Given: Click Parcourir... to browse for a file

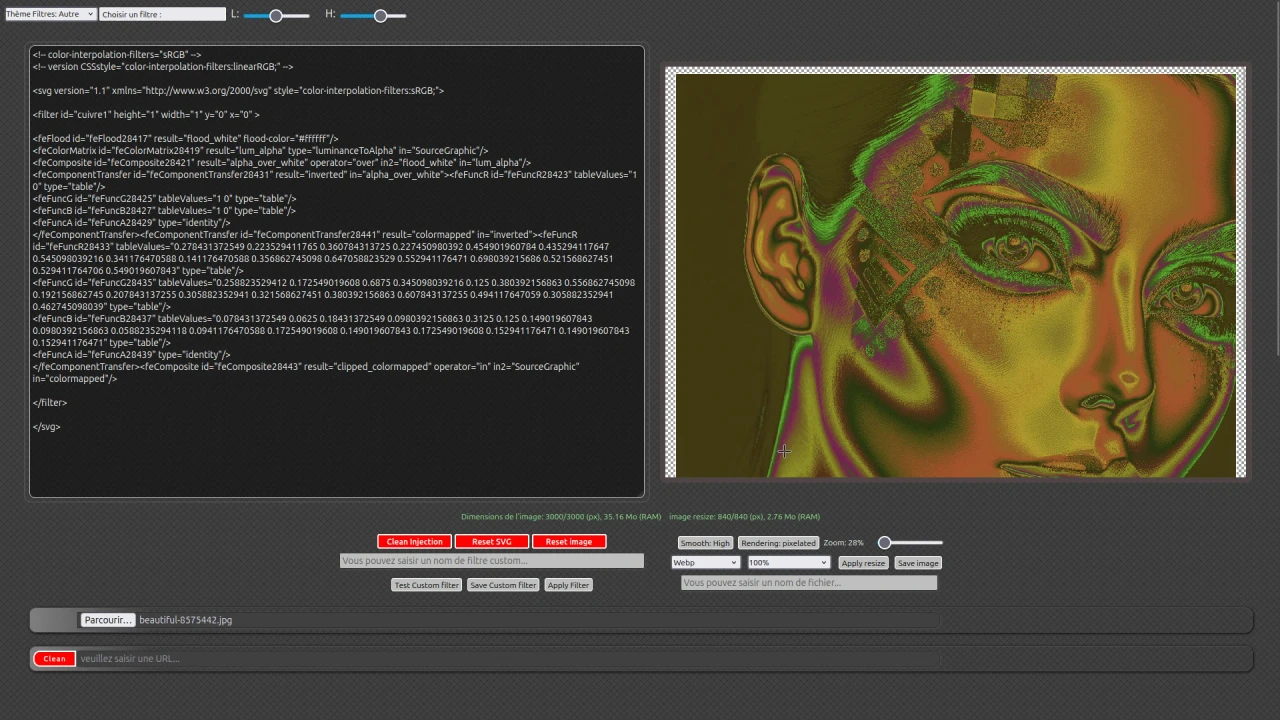Looking at the screenshot, I should pos(107,619).
